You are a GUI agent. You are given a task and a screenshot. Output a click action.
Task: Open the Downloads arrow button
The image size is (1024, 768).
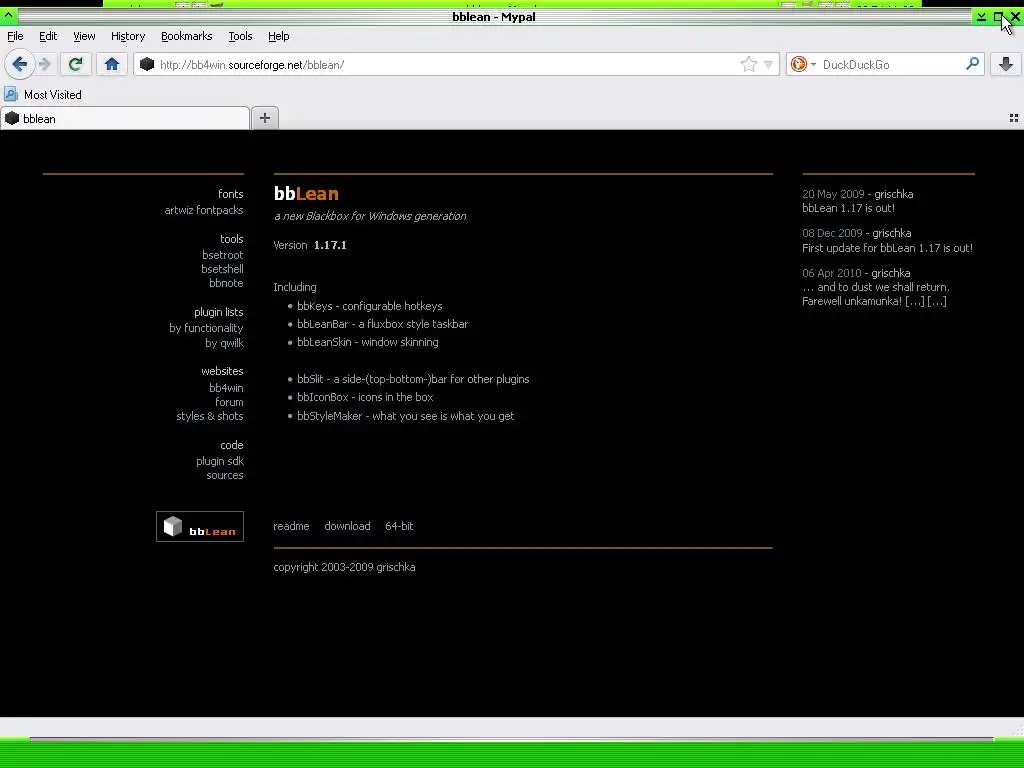1006,64
